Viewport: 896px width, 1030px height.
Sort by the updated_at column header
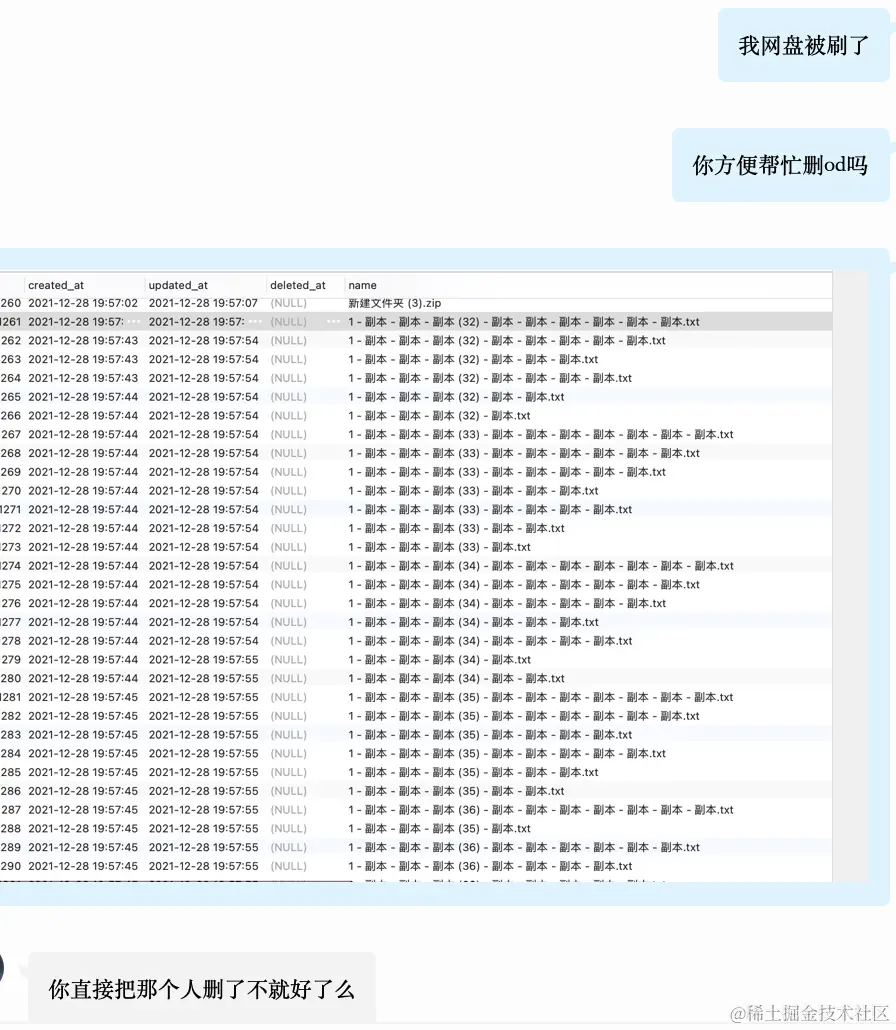pos(178,285)
